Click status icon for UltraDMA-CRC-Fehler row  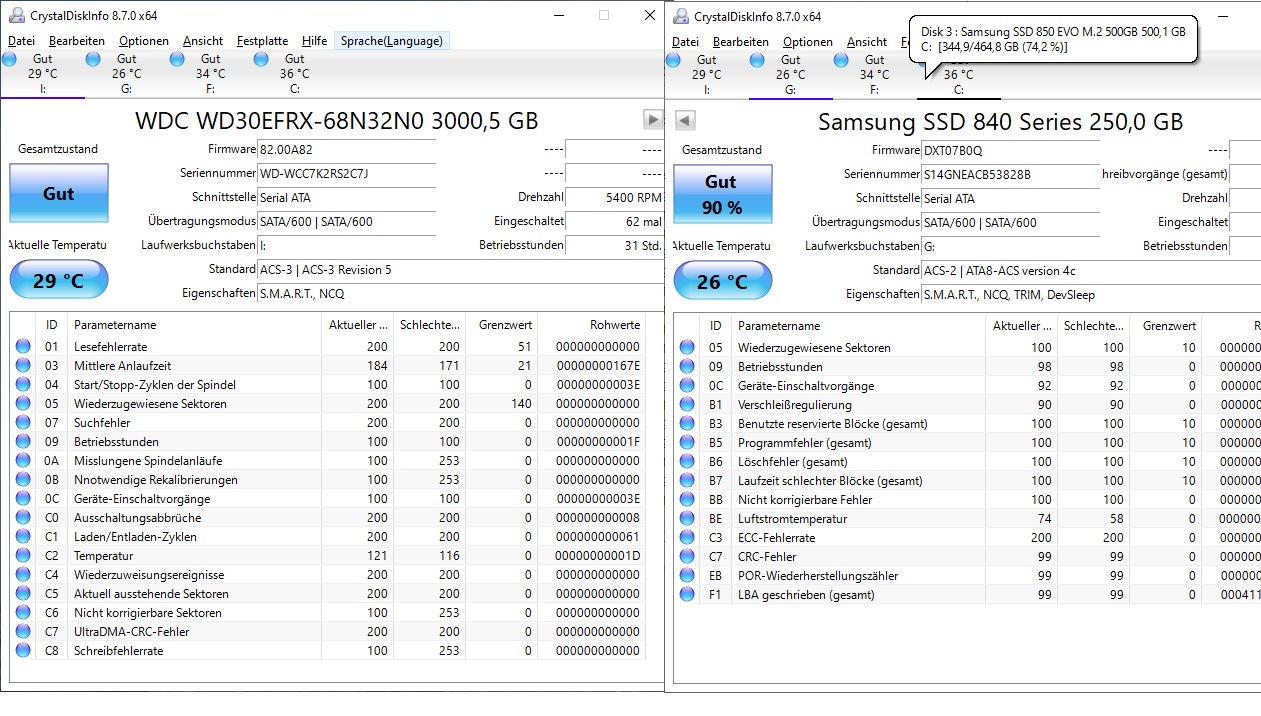tap(23, 632)
